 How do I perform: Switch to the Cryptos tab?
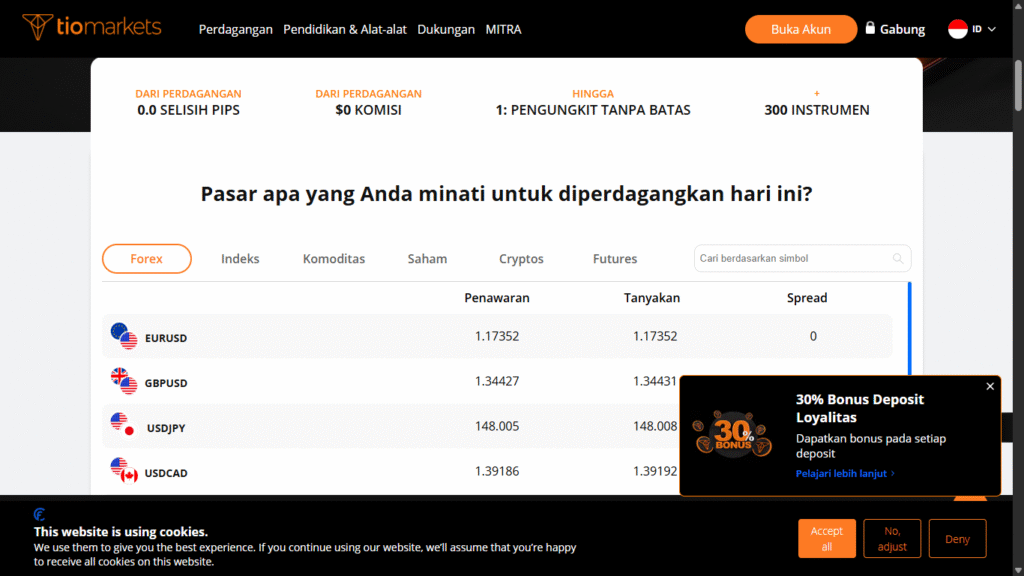pyautogui.click(x=521, y=258)
